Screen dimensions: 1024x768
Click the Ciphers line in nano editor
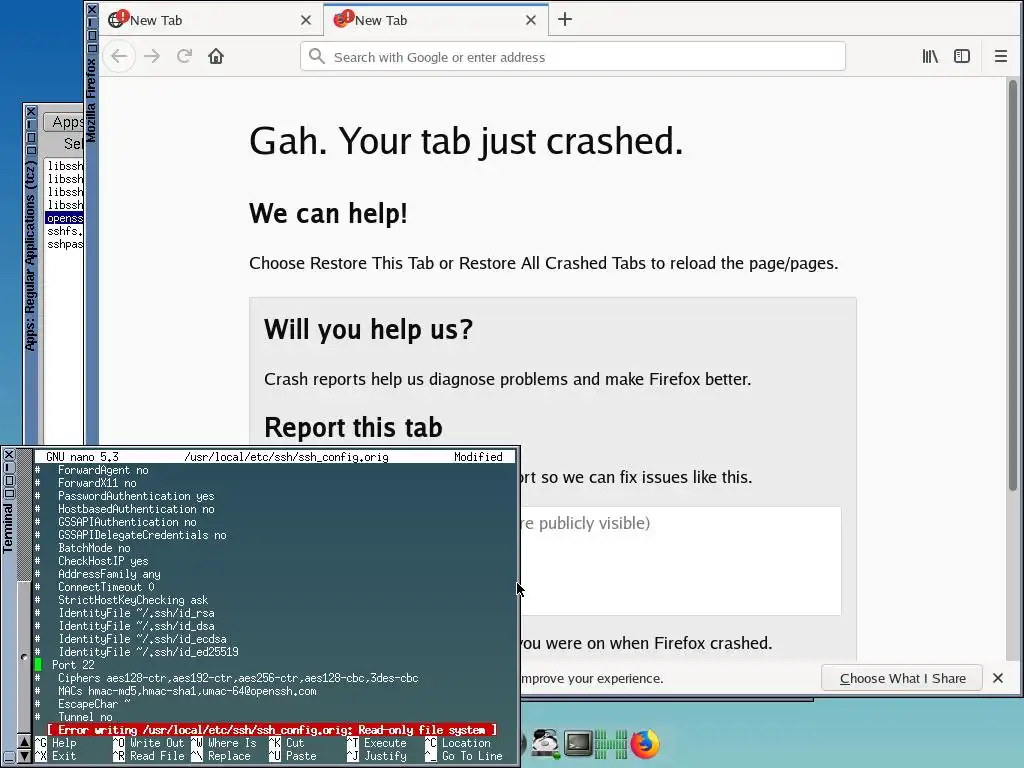238,678
